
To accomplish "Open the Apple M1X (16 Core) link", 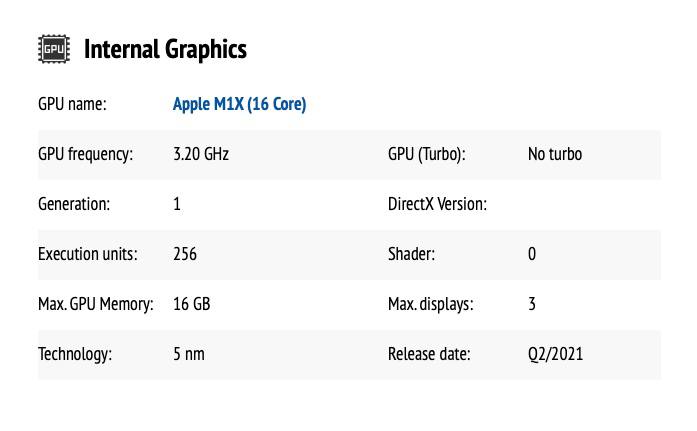I will point(239,104).
